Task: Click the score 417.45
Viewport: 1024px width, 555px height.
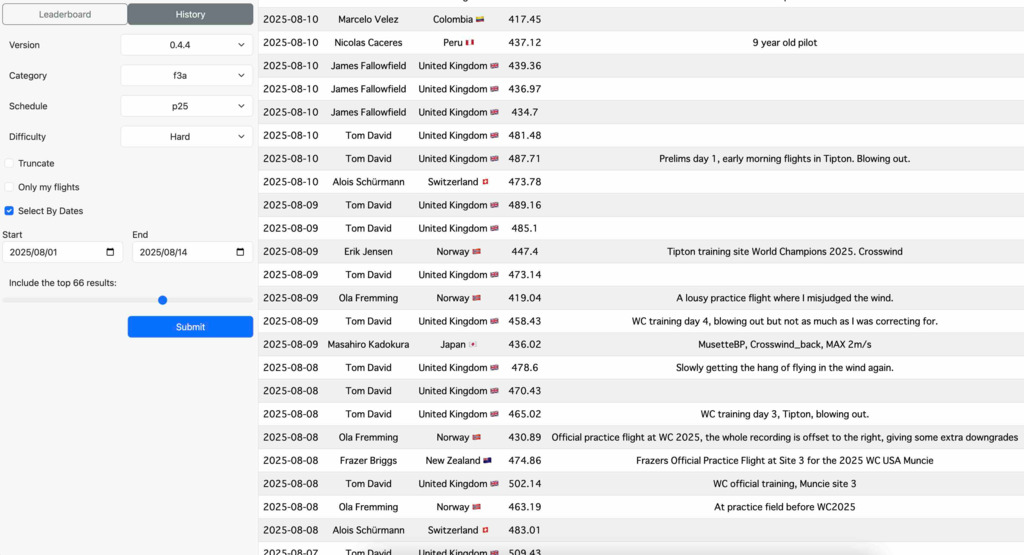Action: click(524, 20)
